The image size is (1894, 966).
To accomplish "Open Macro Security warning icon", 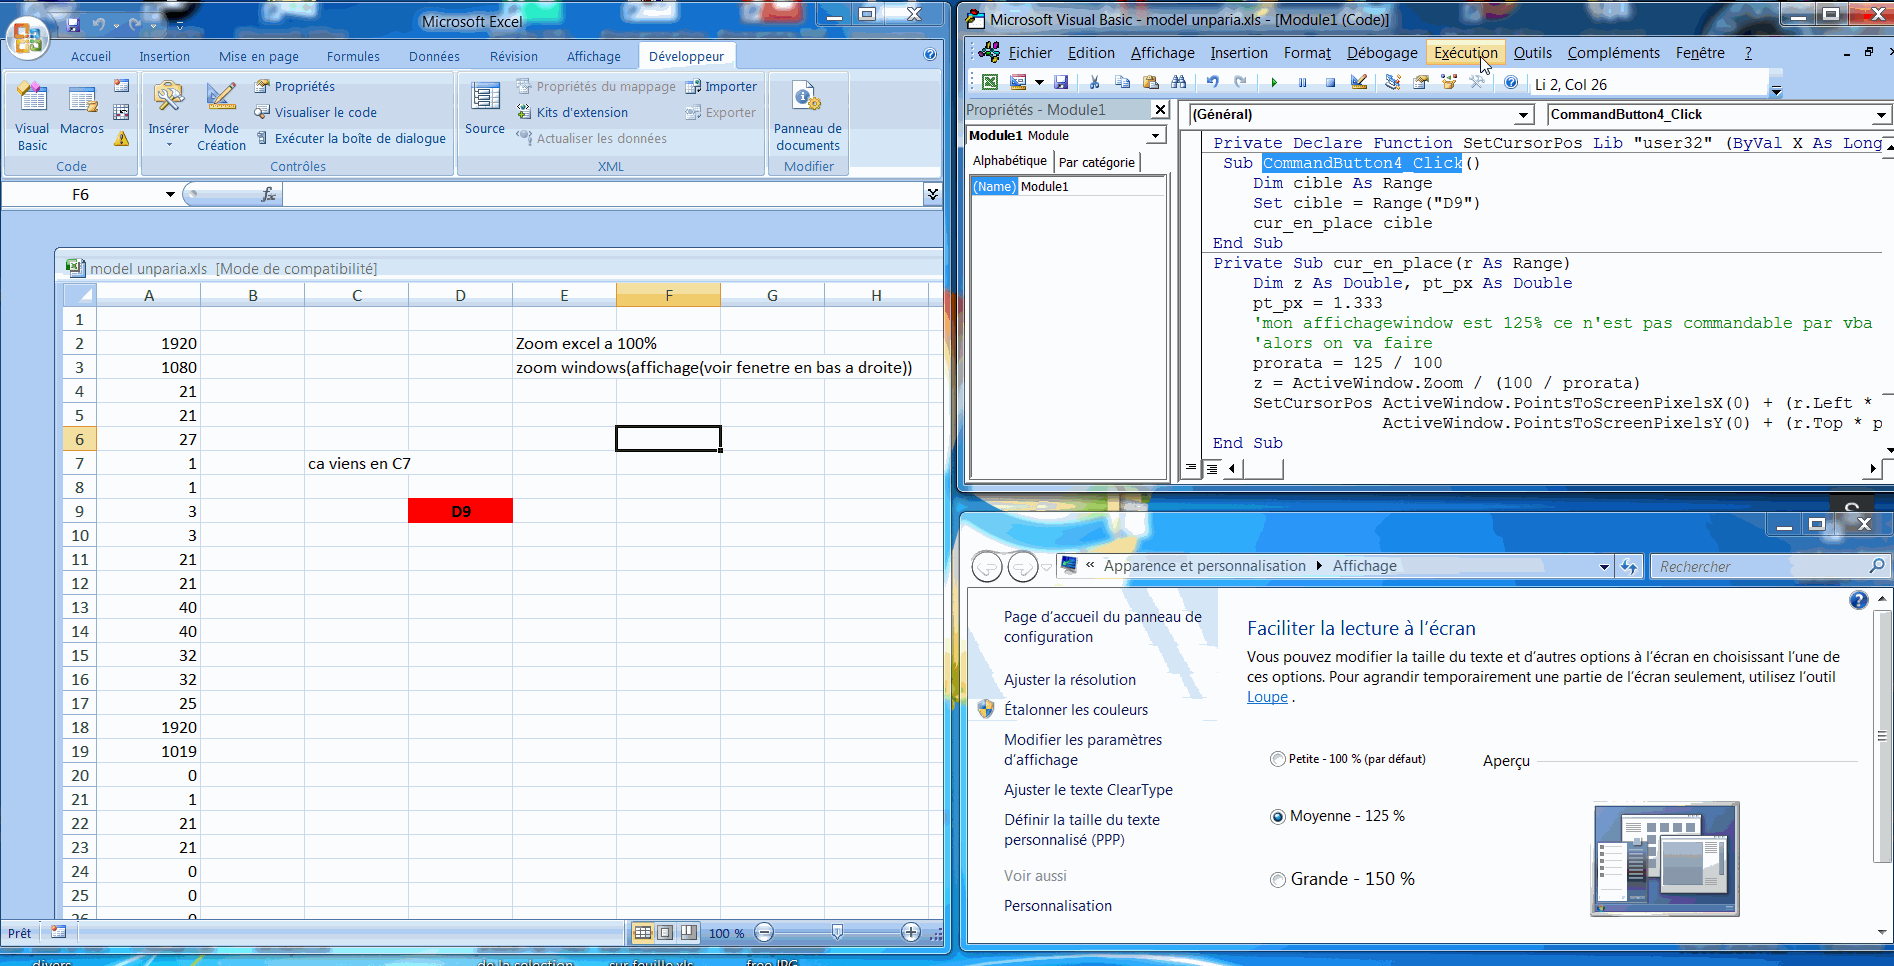I will (122, 139).
